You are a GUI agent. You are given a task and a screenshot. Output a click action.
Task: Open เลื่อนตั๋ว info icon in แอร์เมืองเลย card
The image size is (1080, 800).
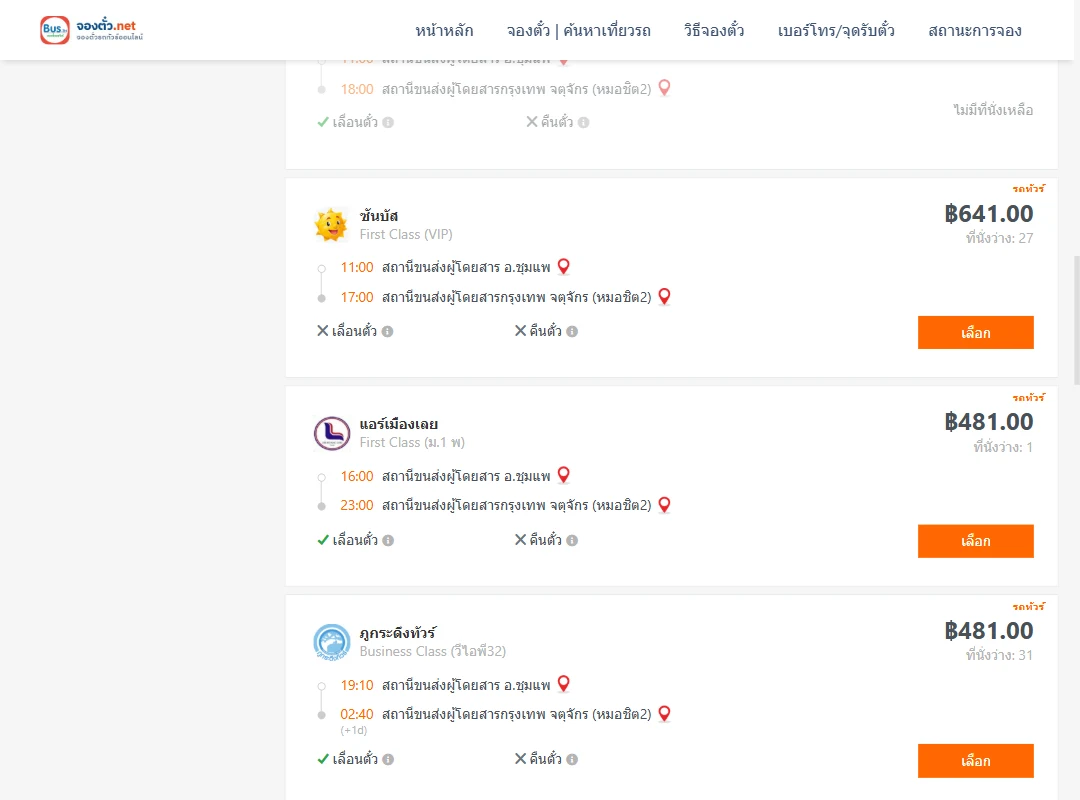[x=388, y=540]
